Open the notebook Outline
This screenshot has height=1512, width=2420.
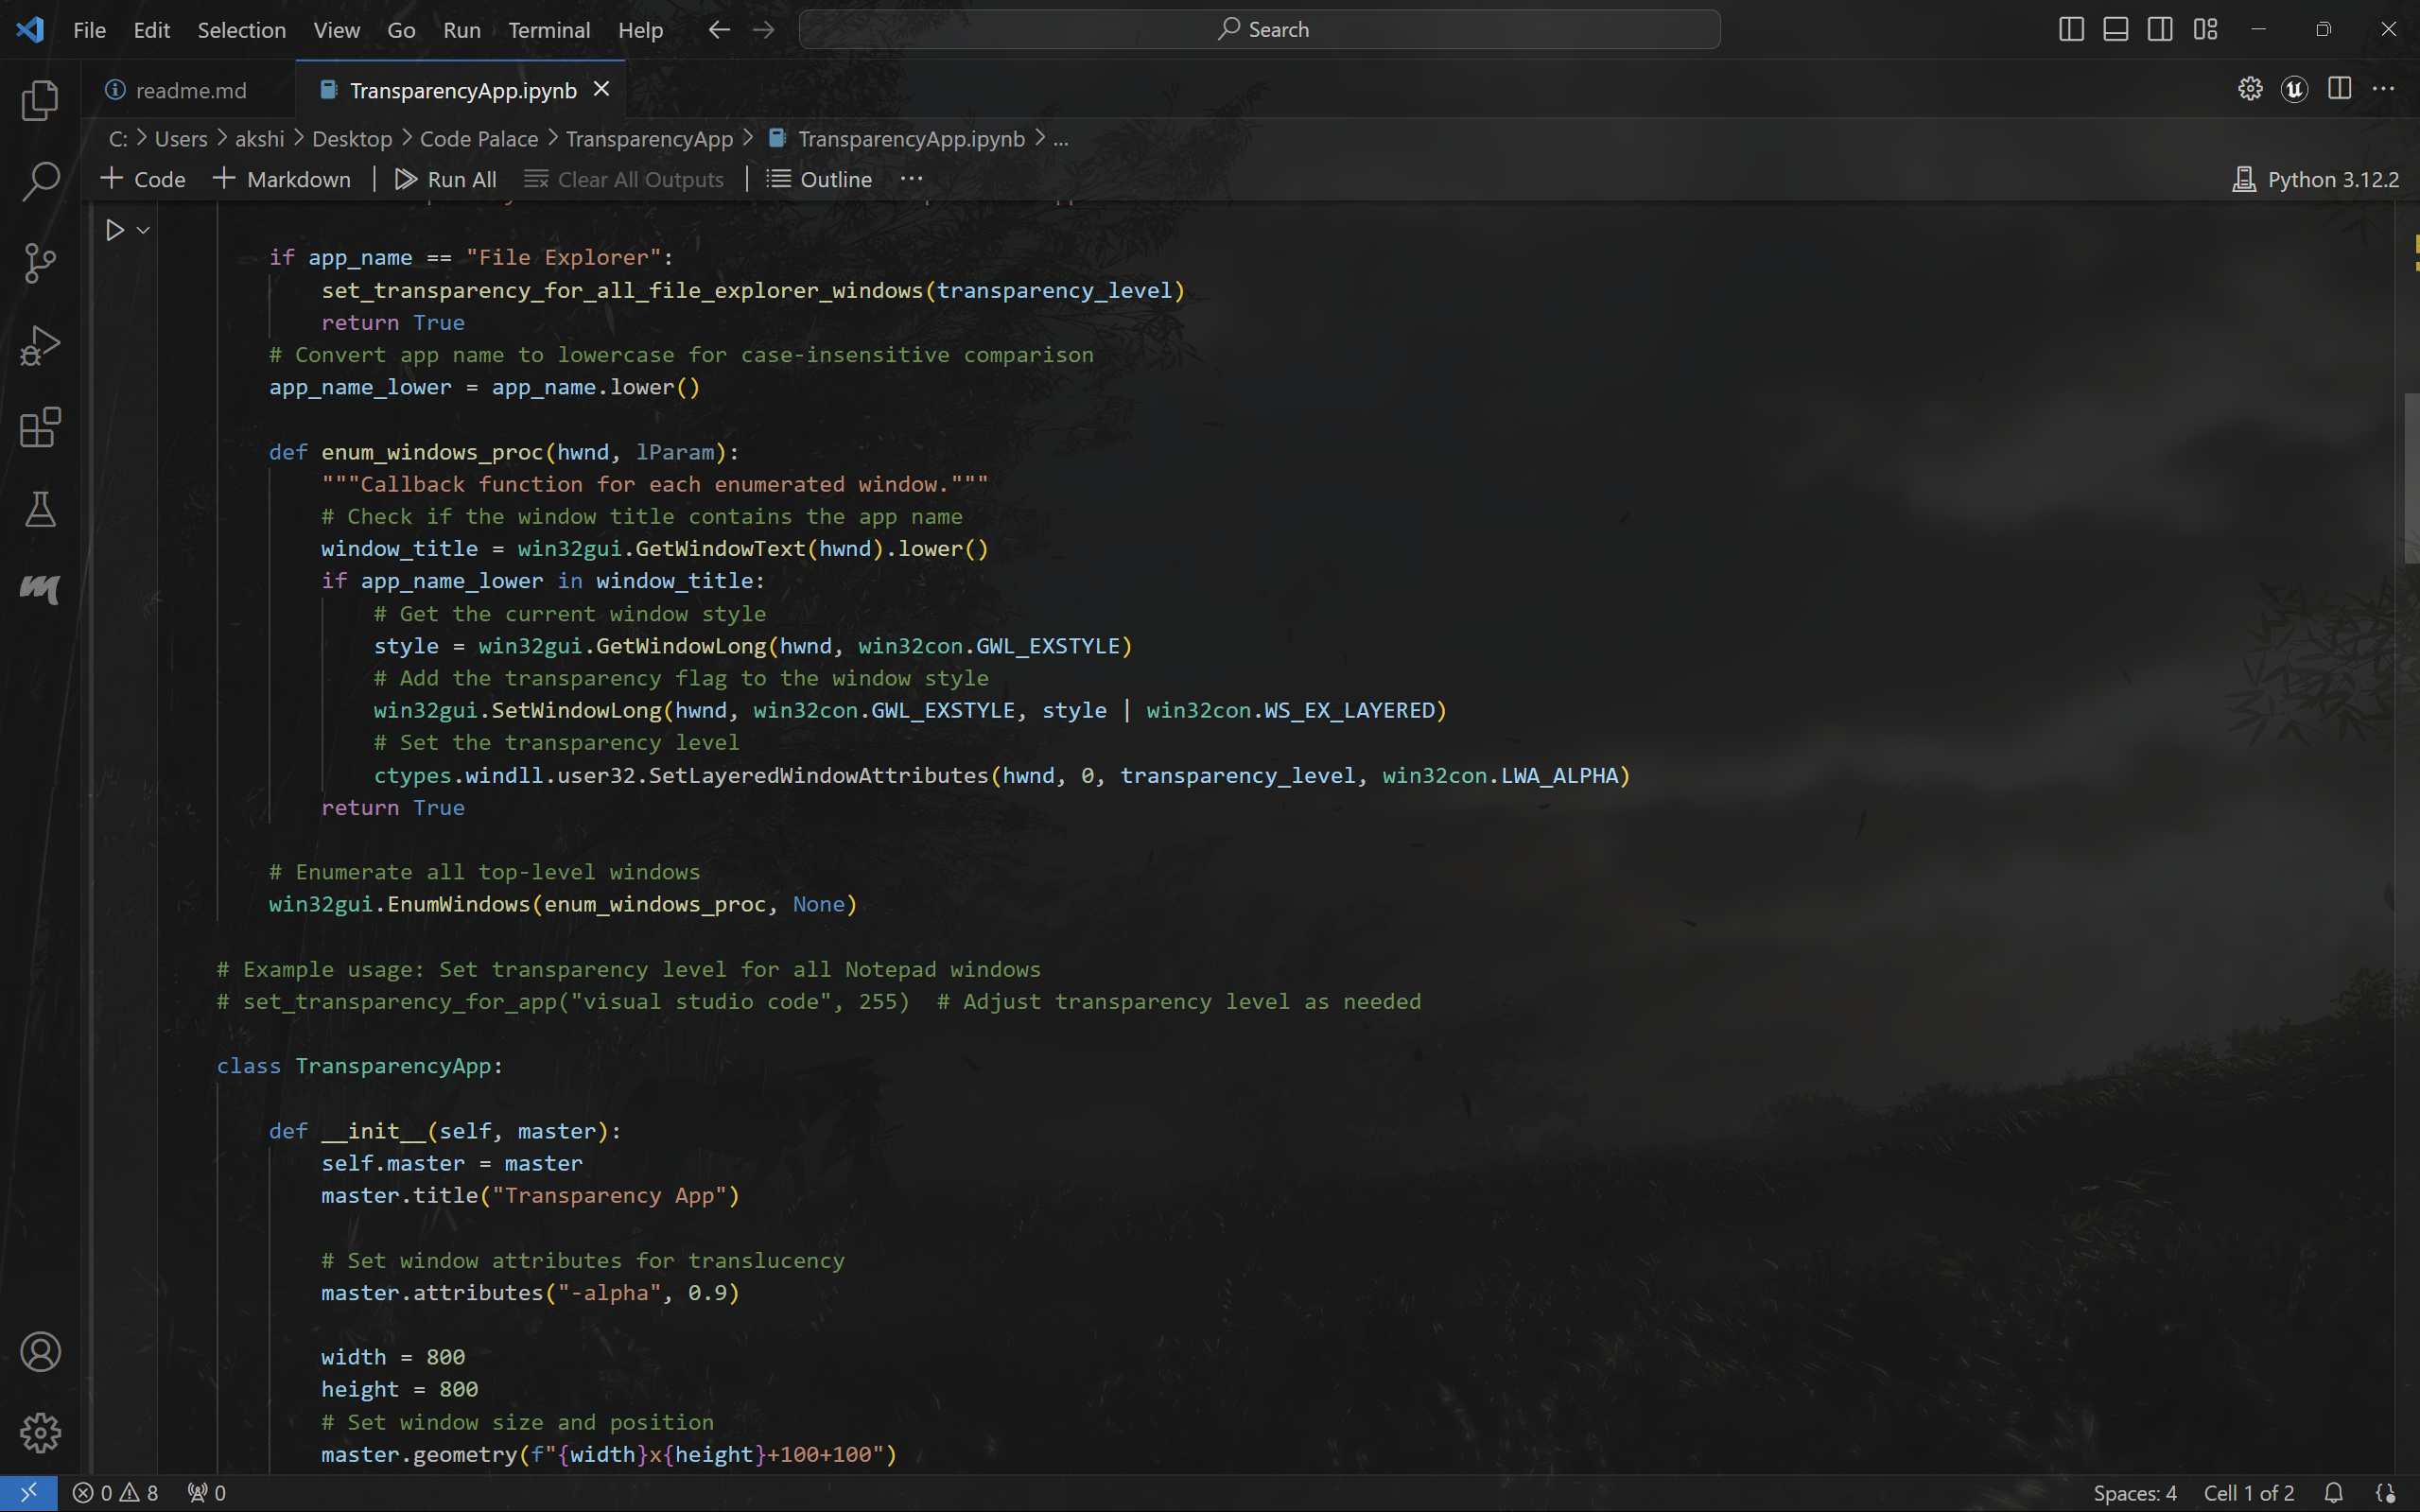[x=820, y=180]
